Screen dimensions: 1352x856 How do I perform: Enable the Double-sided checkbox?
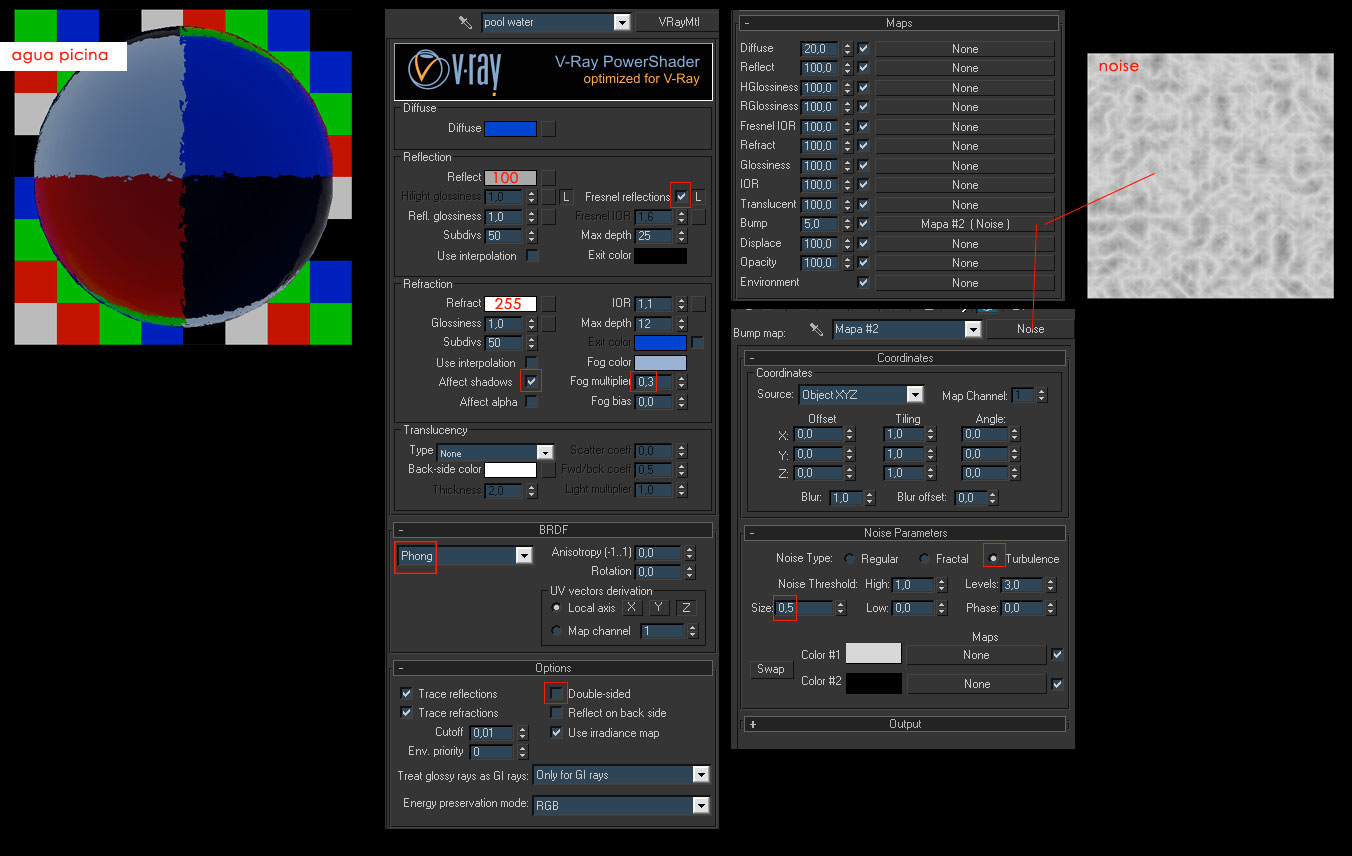[556, 694]
